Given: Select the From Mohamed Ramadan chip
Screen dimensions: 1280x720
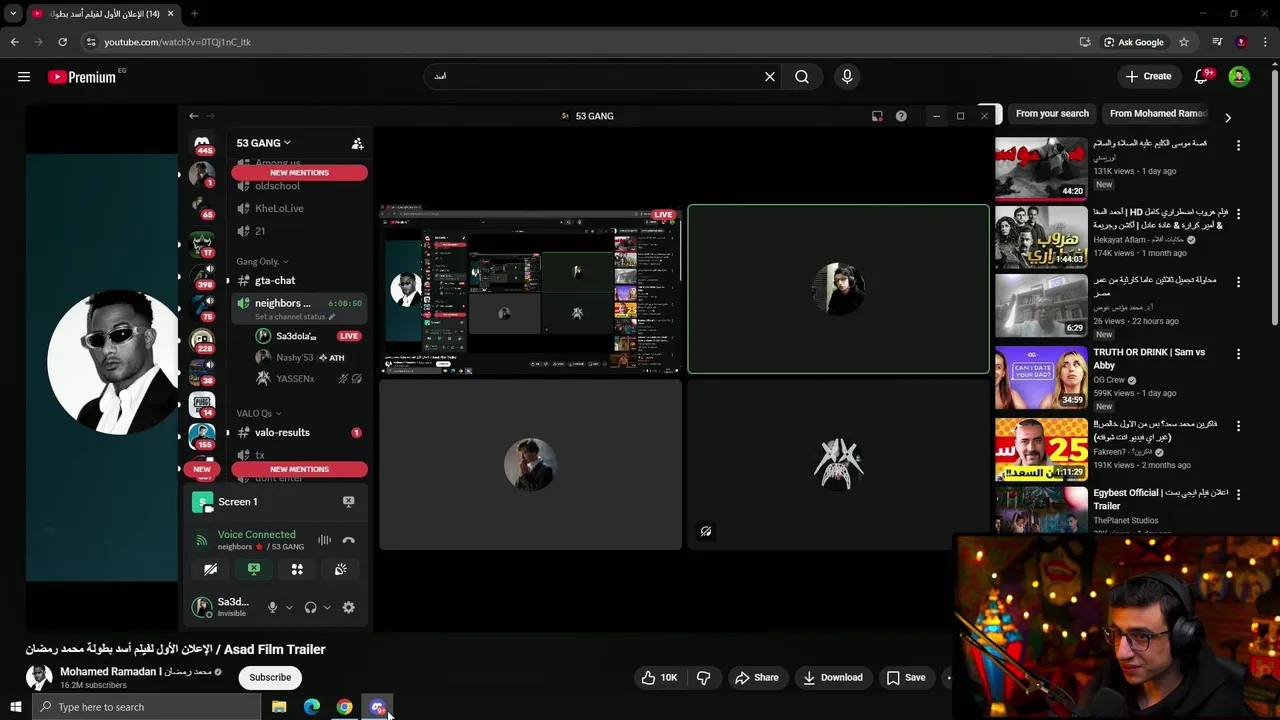Looking at the screenshot, I should point(1158,114).
